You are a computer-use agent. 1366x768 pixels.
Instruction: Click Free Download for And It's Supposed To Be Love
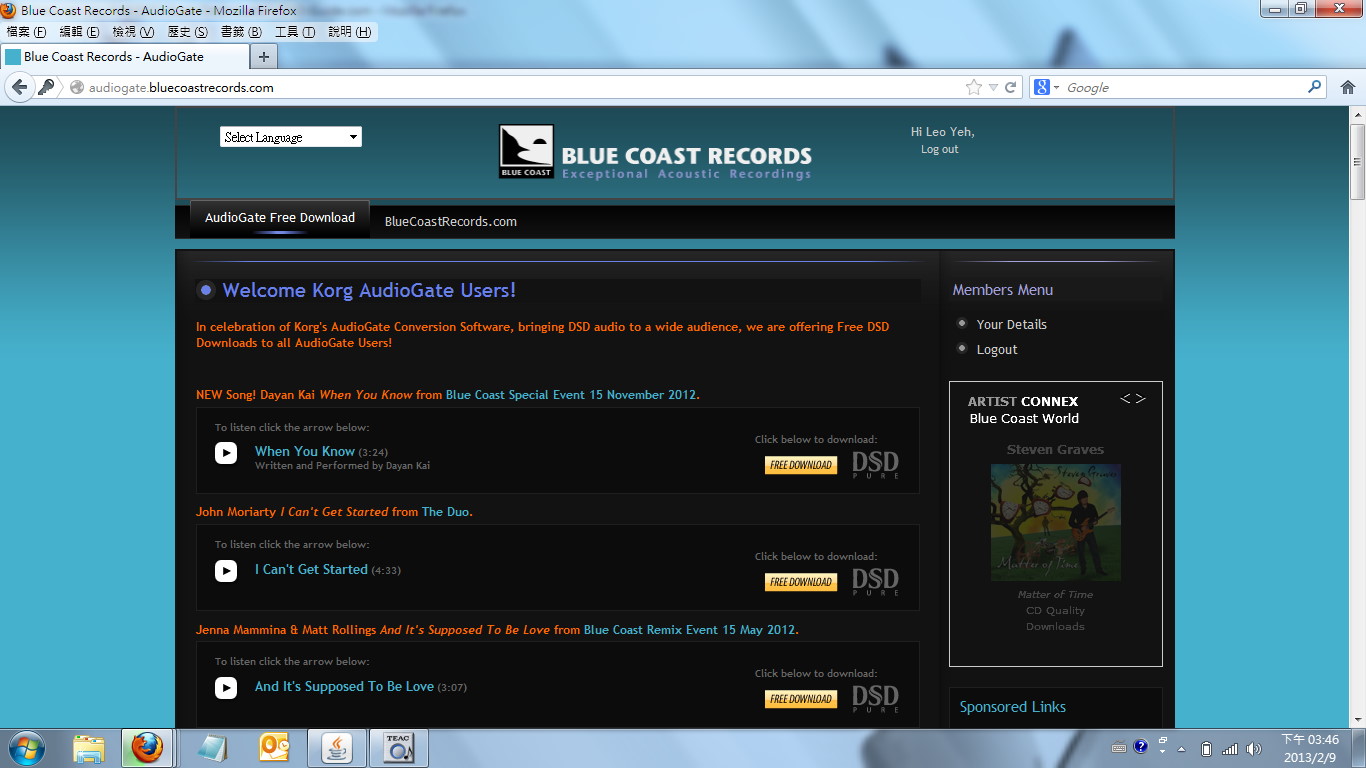tap(801, 699)
